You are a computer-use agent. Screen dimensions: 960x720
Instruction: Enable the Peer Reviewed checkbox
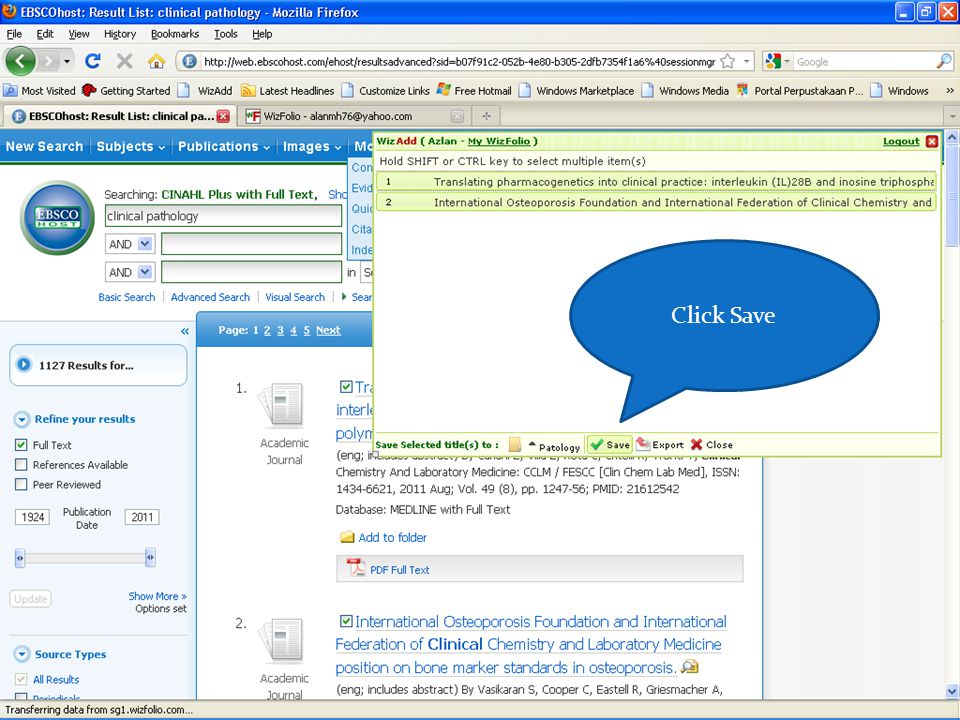pos(21,484)
